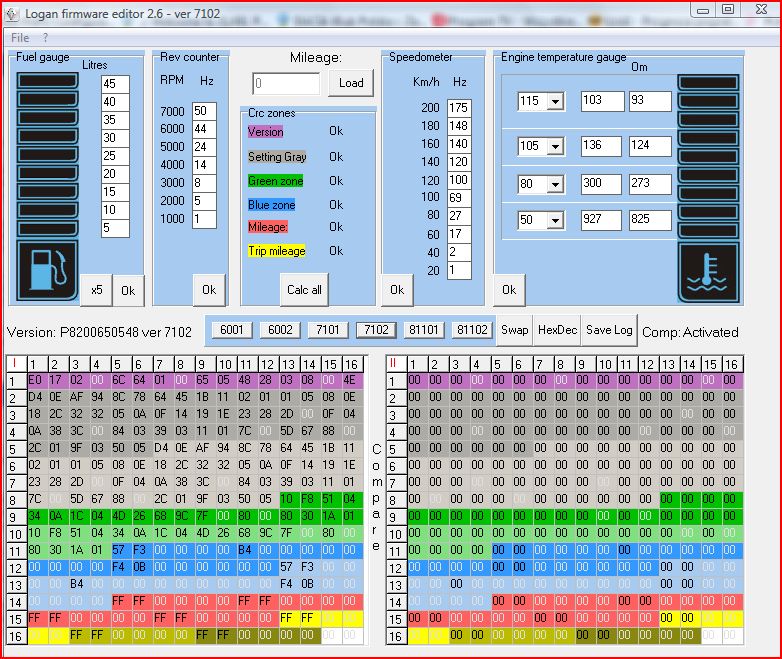Click the 1000 RPM Hz field
The height and width of the screenshot is (659, 782).
click(204, 219)
